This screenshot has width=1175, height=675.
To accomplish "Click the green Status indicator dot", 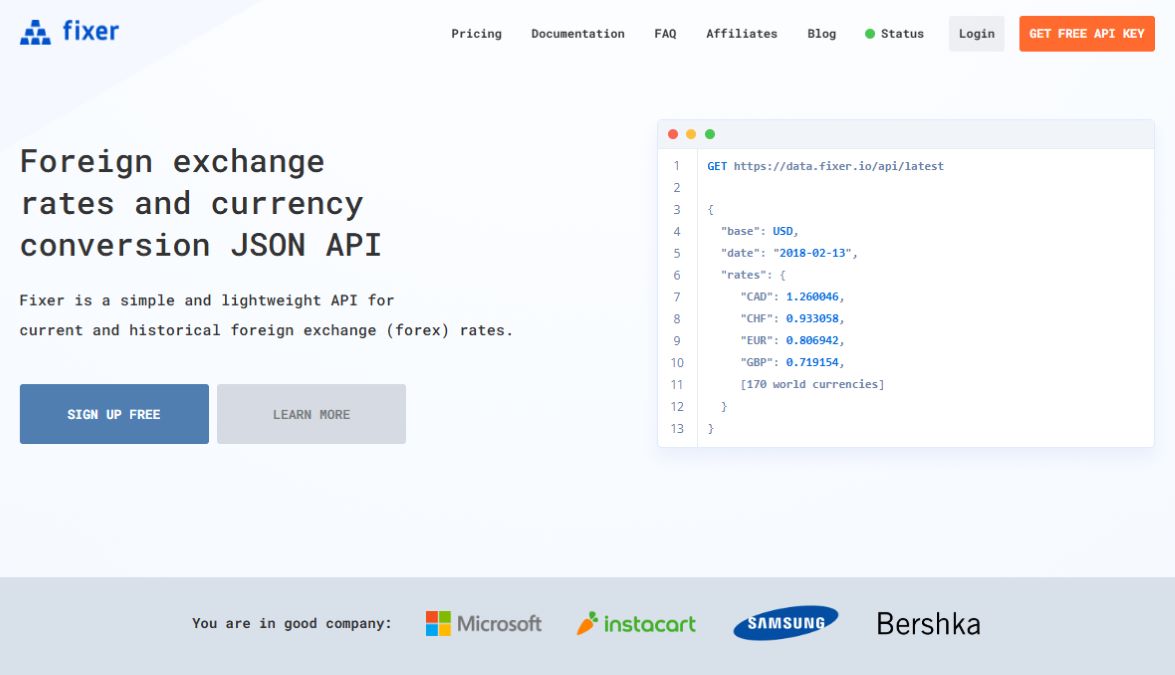I will point(869,33).
